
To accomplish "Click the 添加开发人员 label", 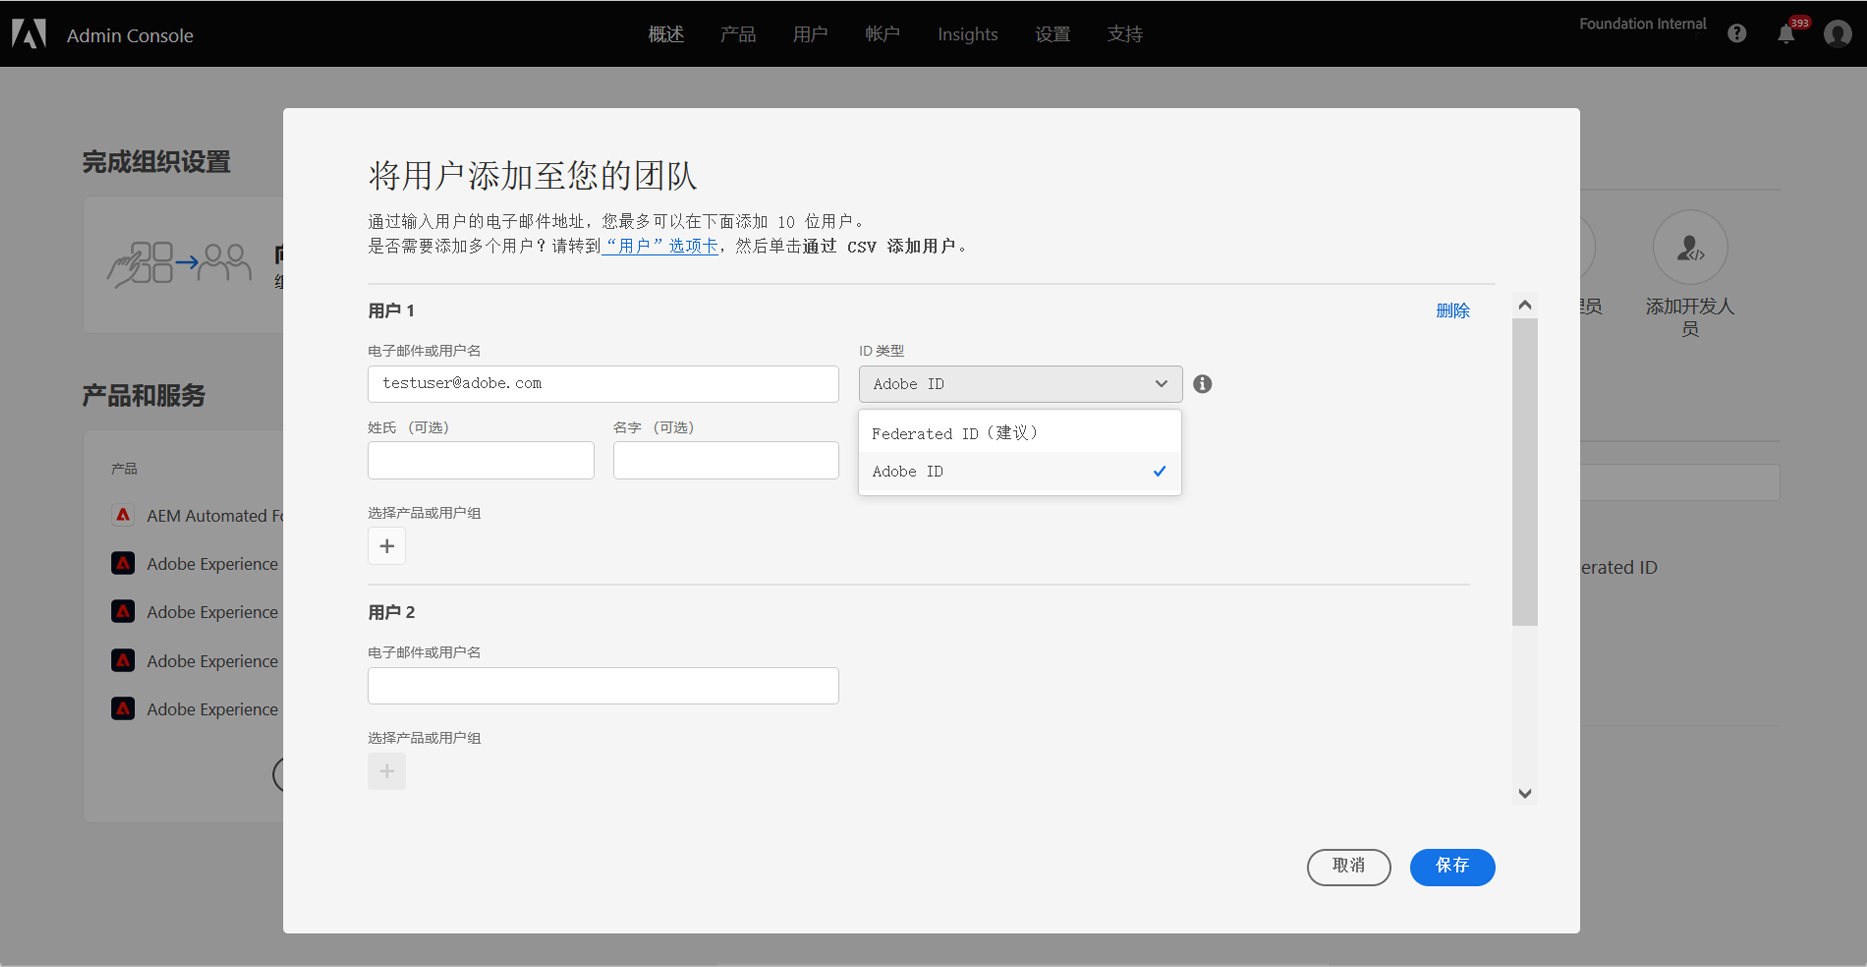I will click(x=1690, y=317).
